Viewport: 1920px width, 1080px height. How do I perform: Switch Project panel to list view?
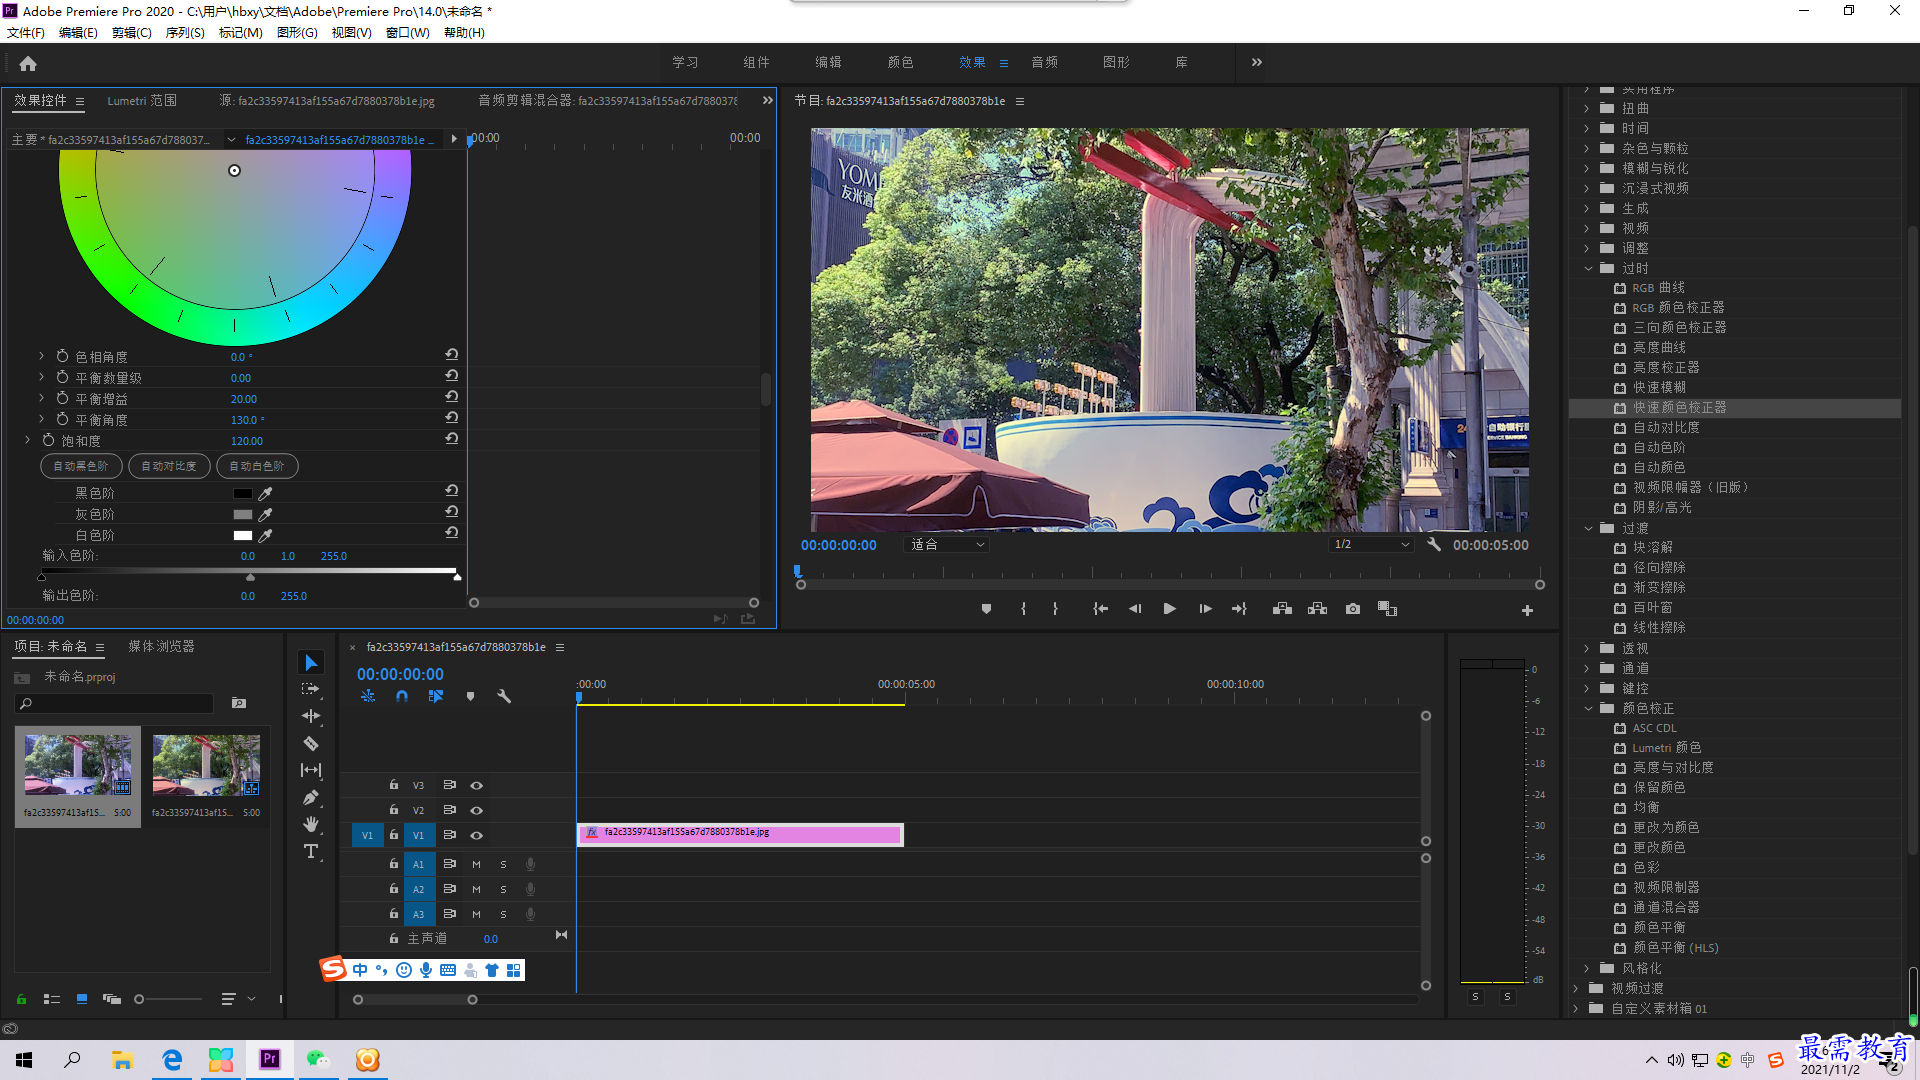pos(52,999)
